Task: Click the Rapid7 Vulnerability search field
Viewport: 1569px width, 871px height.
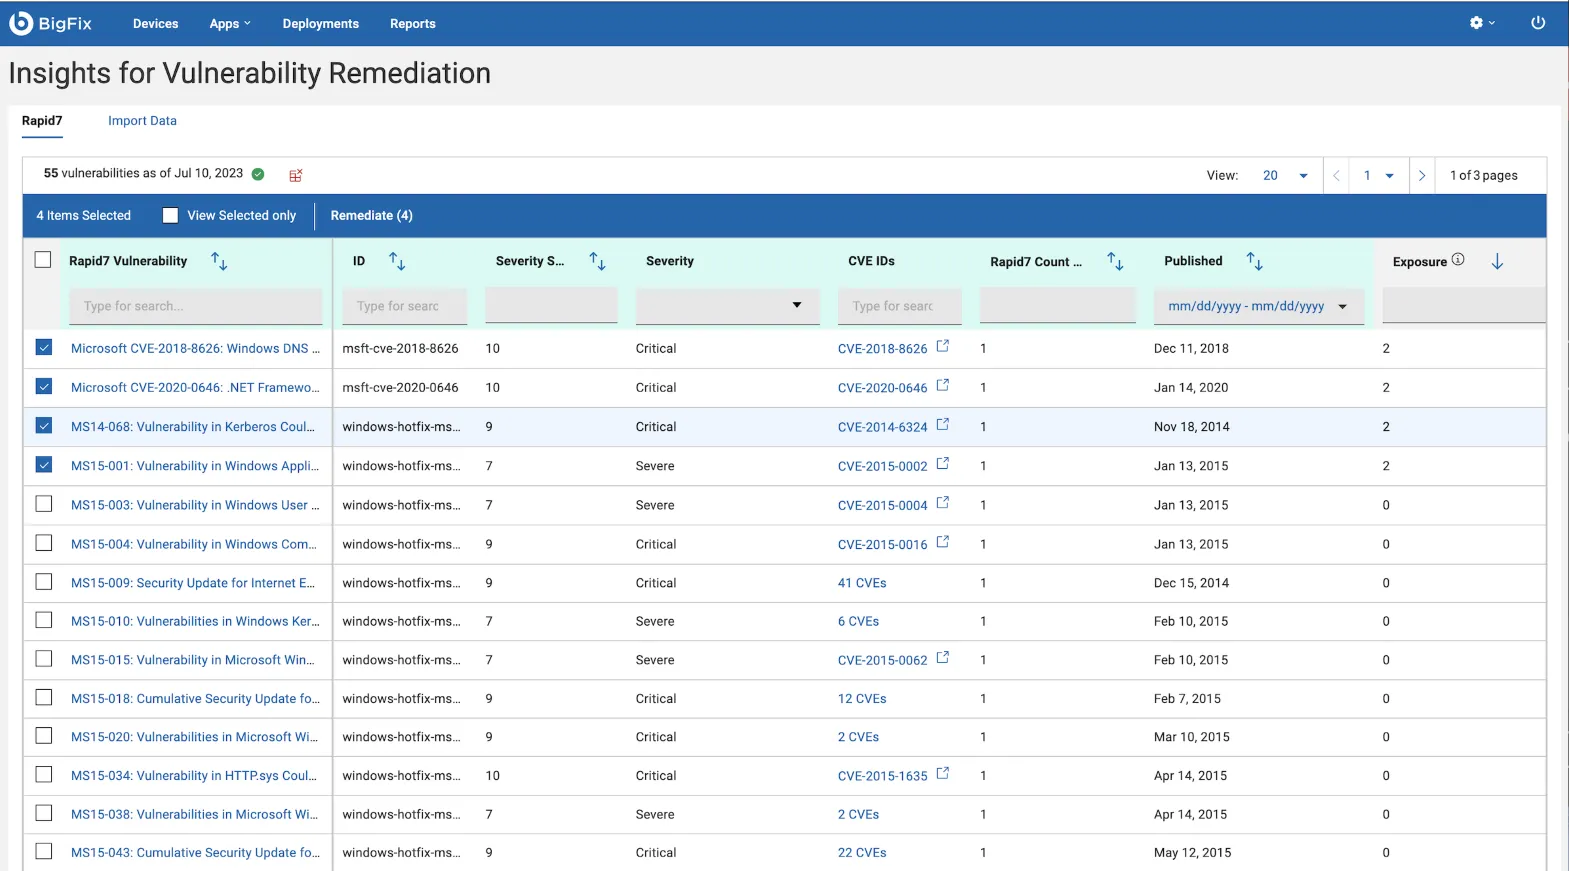Action: (x=195, y=306)
